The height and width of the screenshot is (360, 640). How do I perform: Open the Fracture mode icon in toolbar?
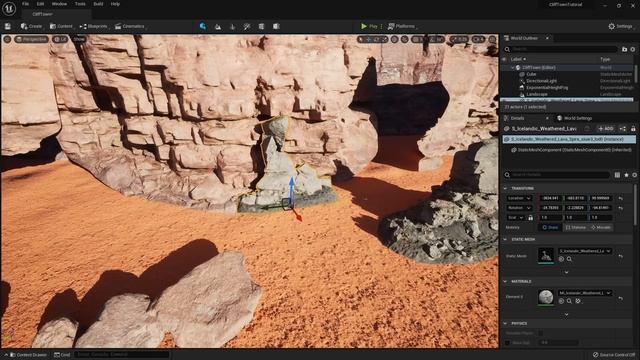[262, 27]
